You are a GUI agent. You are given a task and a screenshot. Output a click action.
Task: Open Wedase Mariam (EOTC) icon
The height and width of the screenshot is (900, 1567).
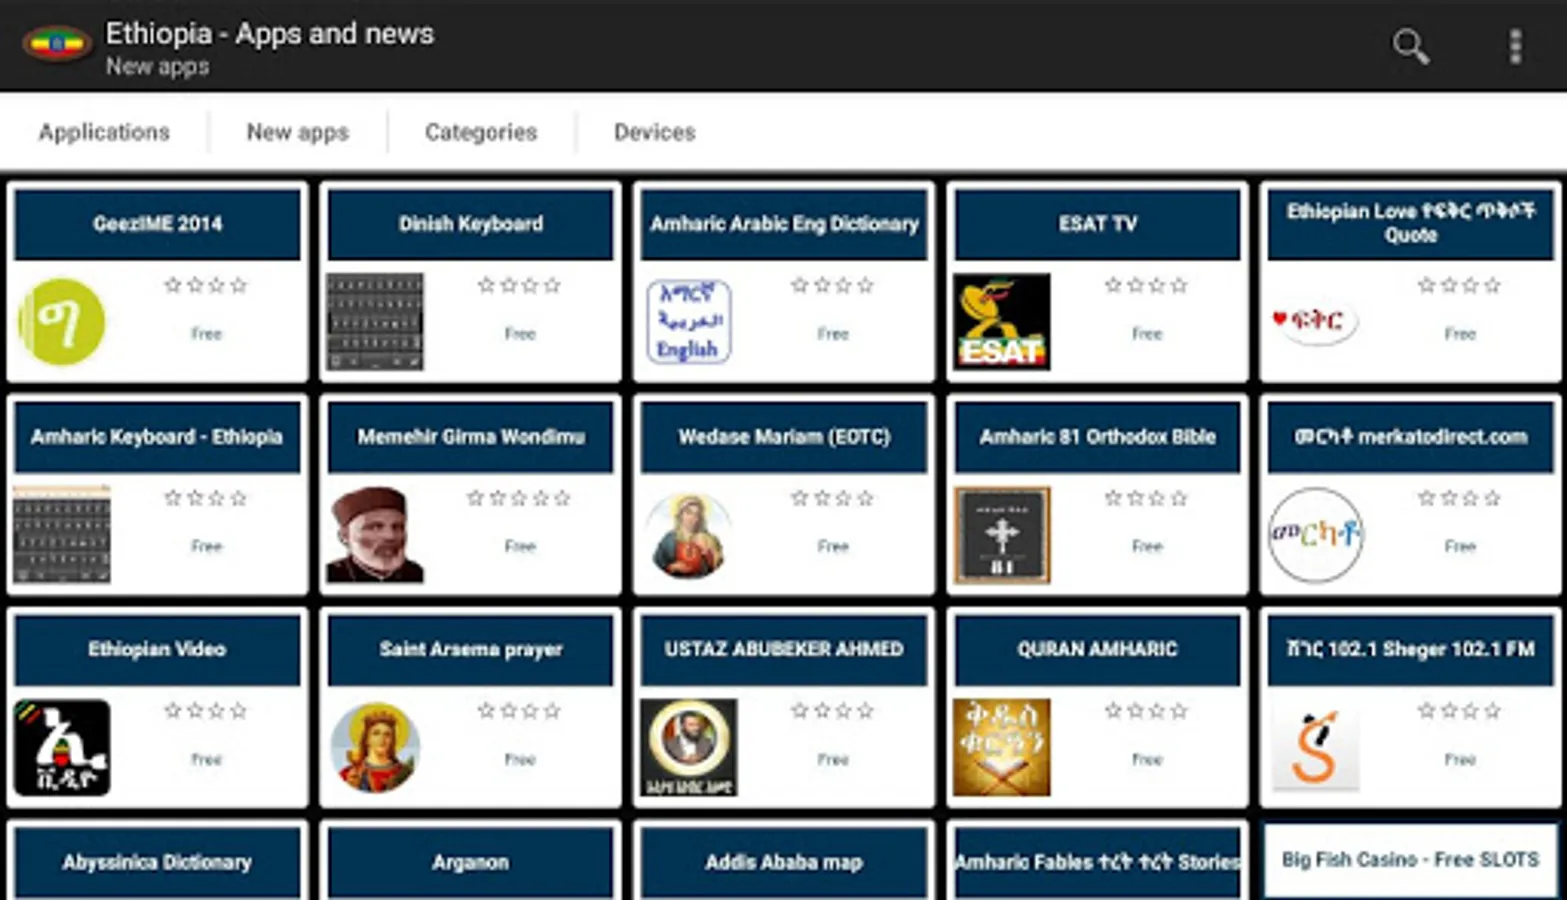[x=688, y=535]
